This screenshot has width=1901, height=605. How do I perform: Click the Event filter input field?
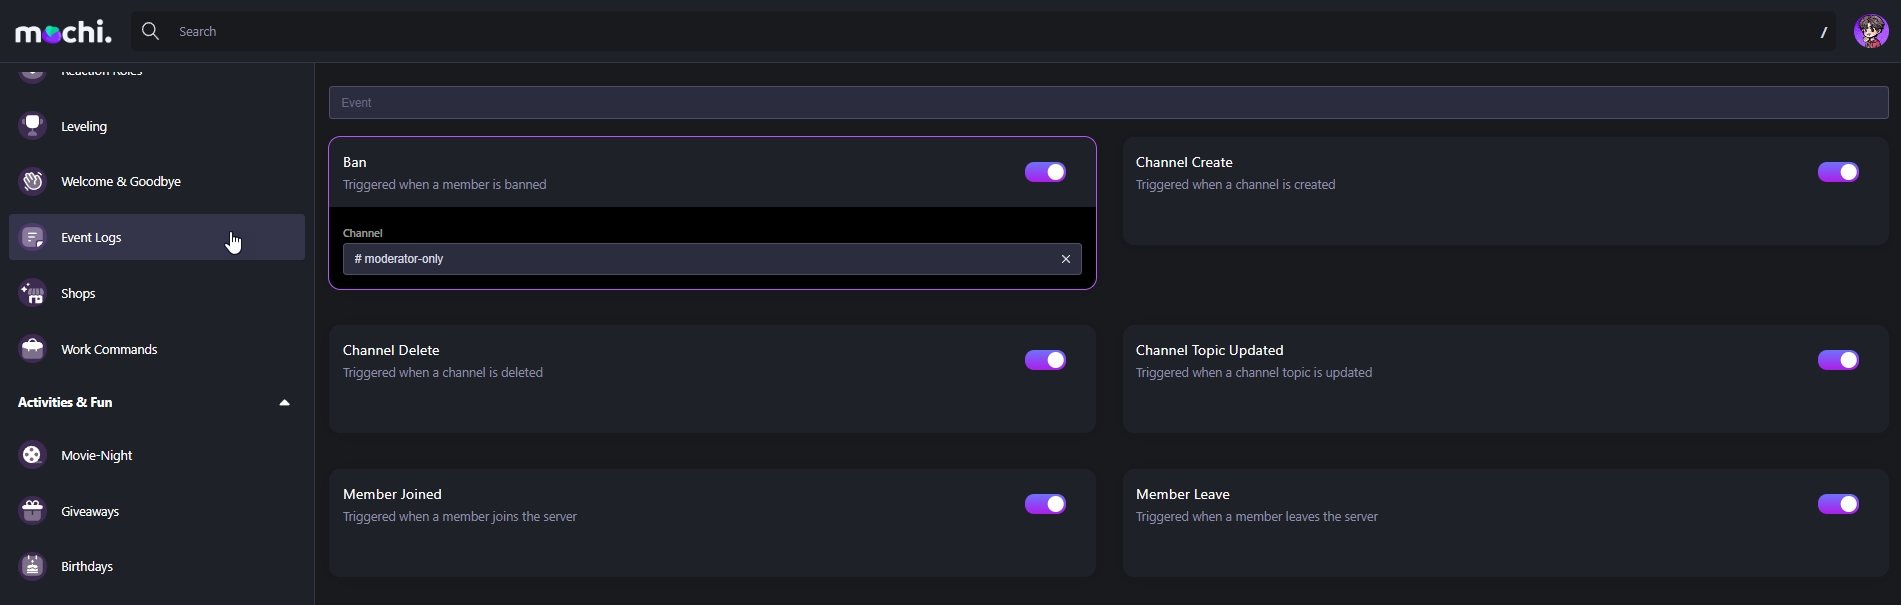point(1108,103)
